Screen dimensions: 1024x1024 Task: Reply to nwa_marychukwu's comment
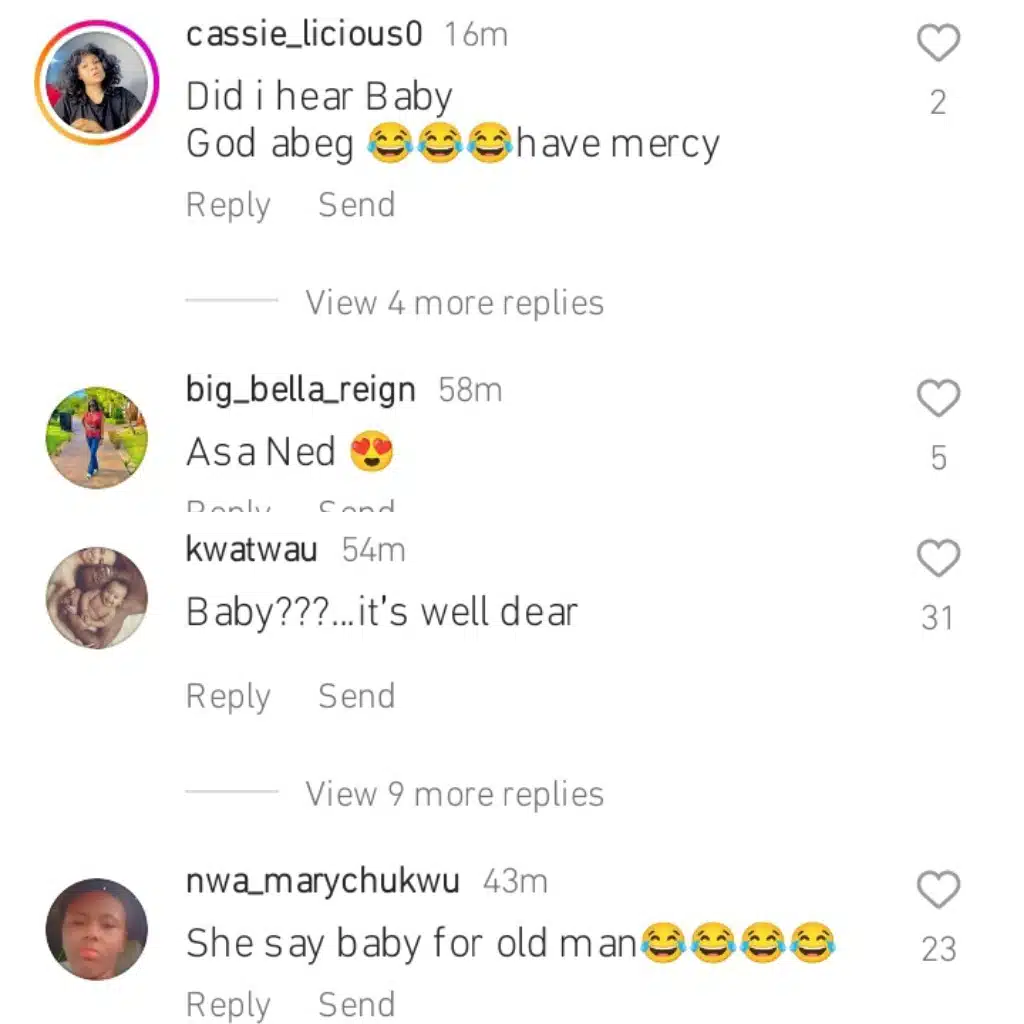(228, 1005)
